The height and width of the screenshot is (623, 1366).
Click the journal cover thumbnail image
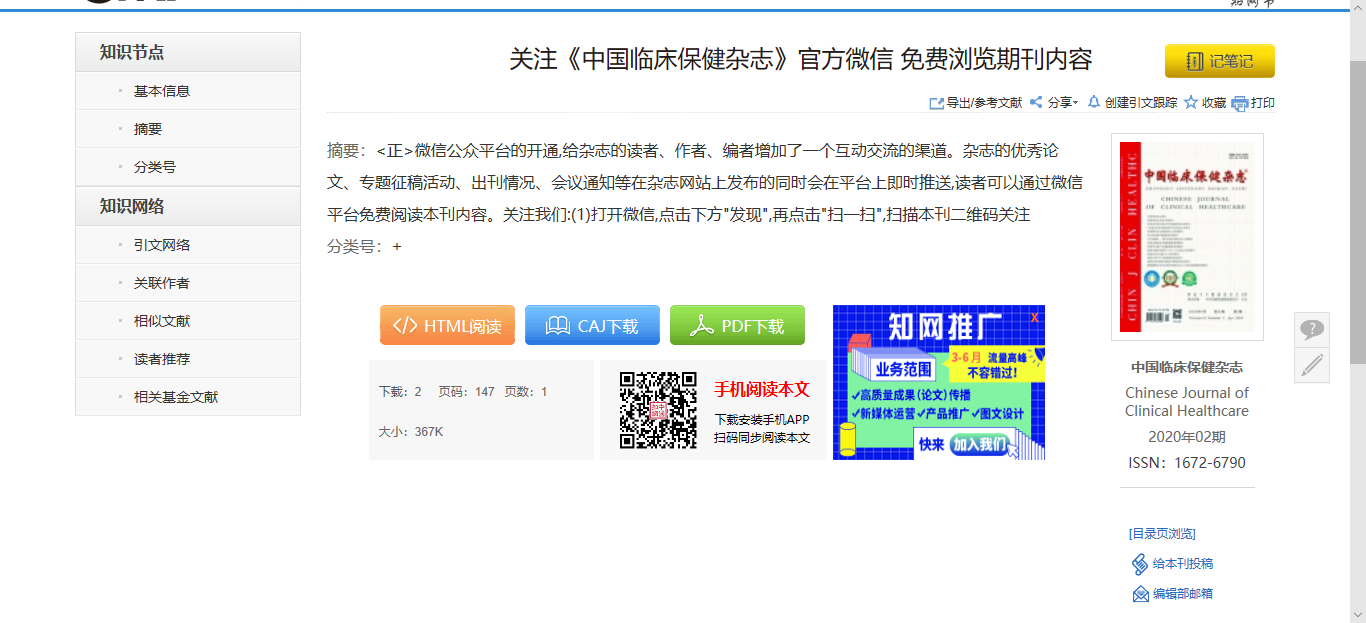click(x=1187, y=236)
